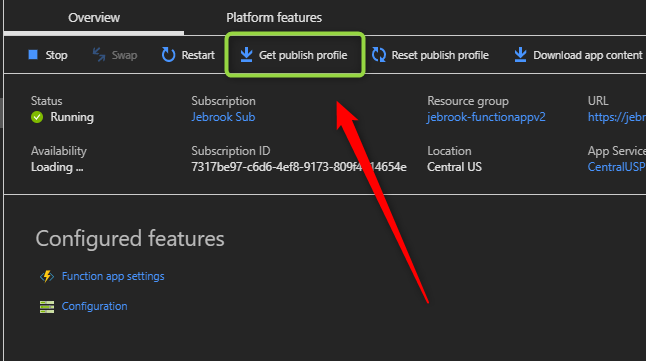Open the Function app settings link
This screenshot has height=361, width=646.
(113, 276)
